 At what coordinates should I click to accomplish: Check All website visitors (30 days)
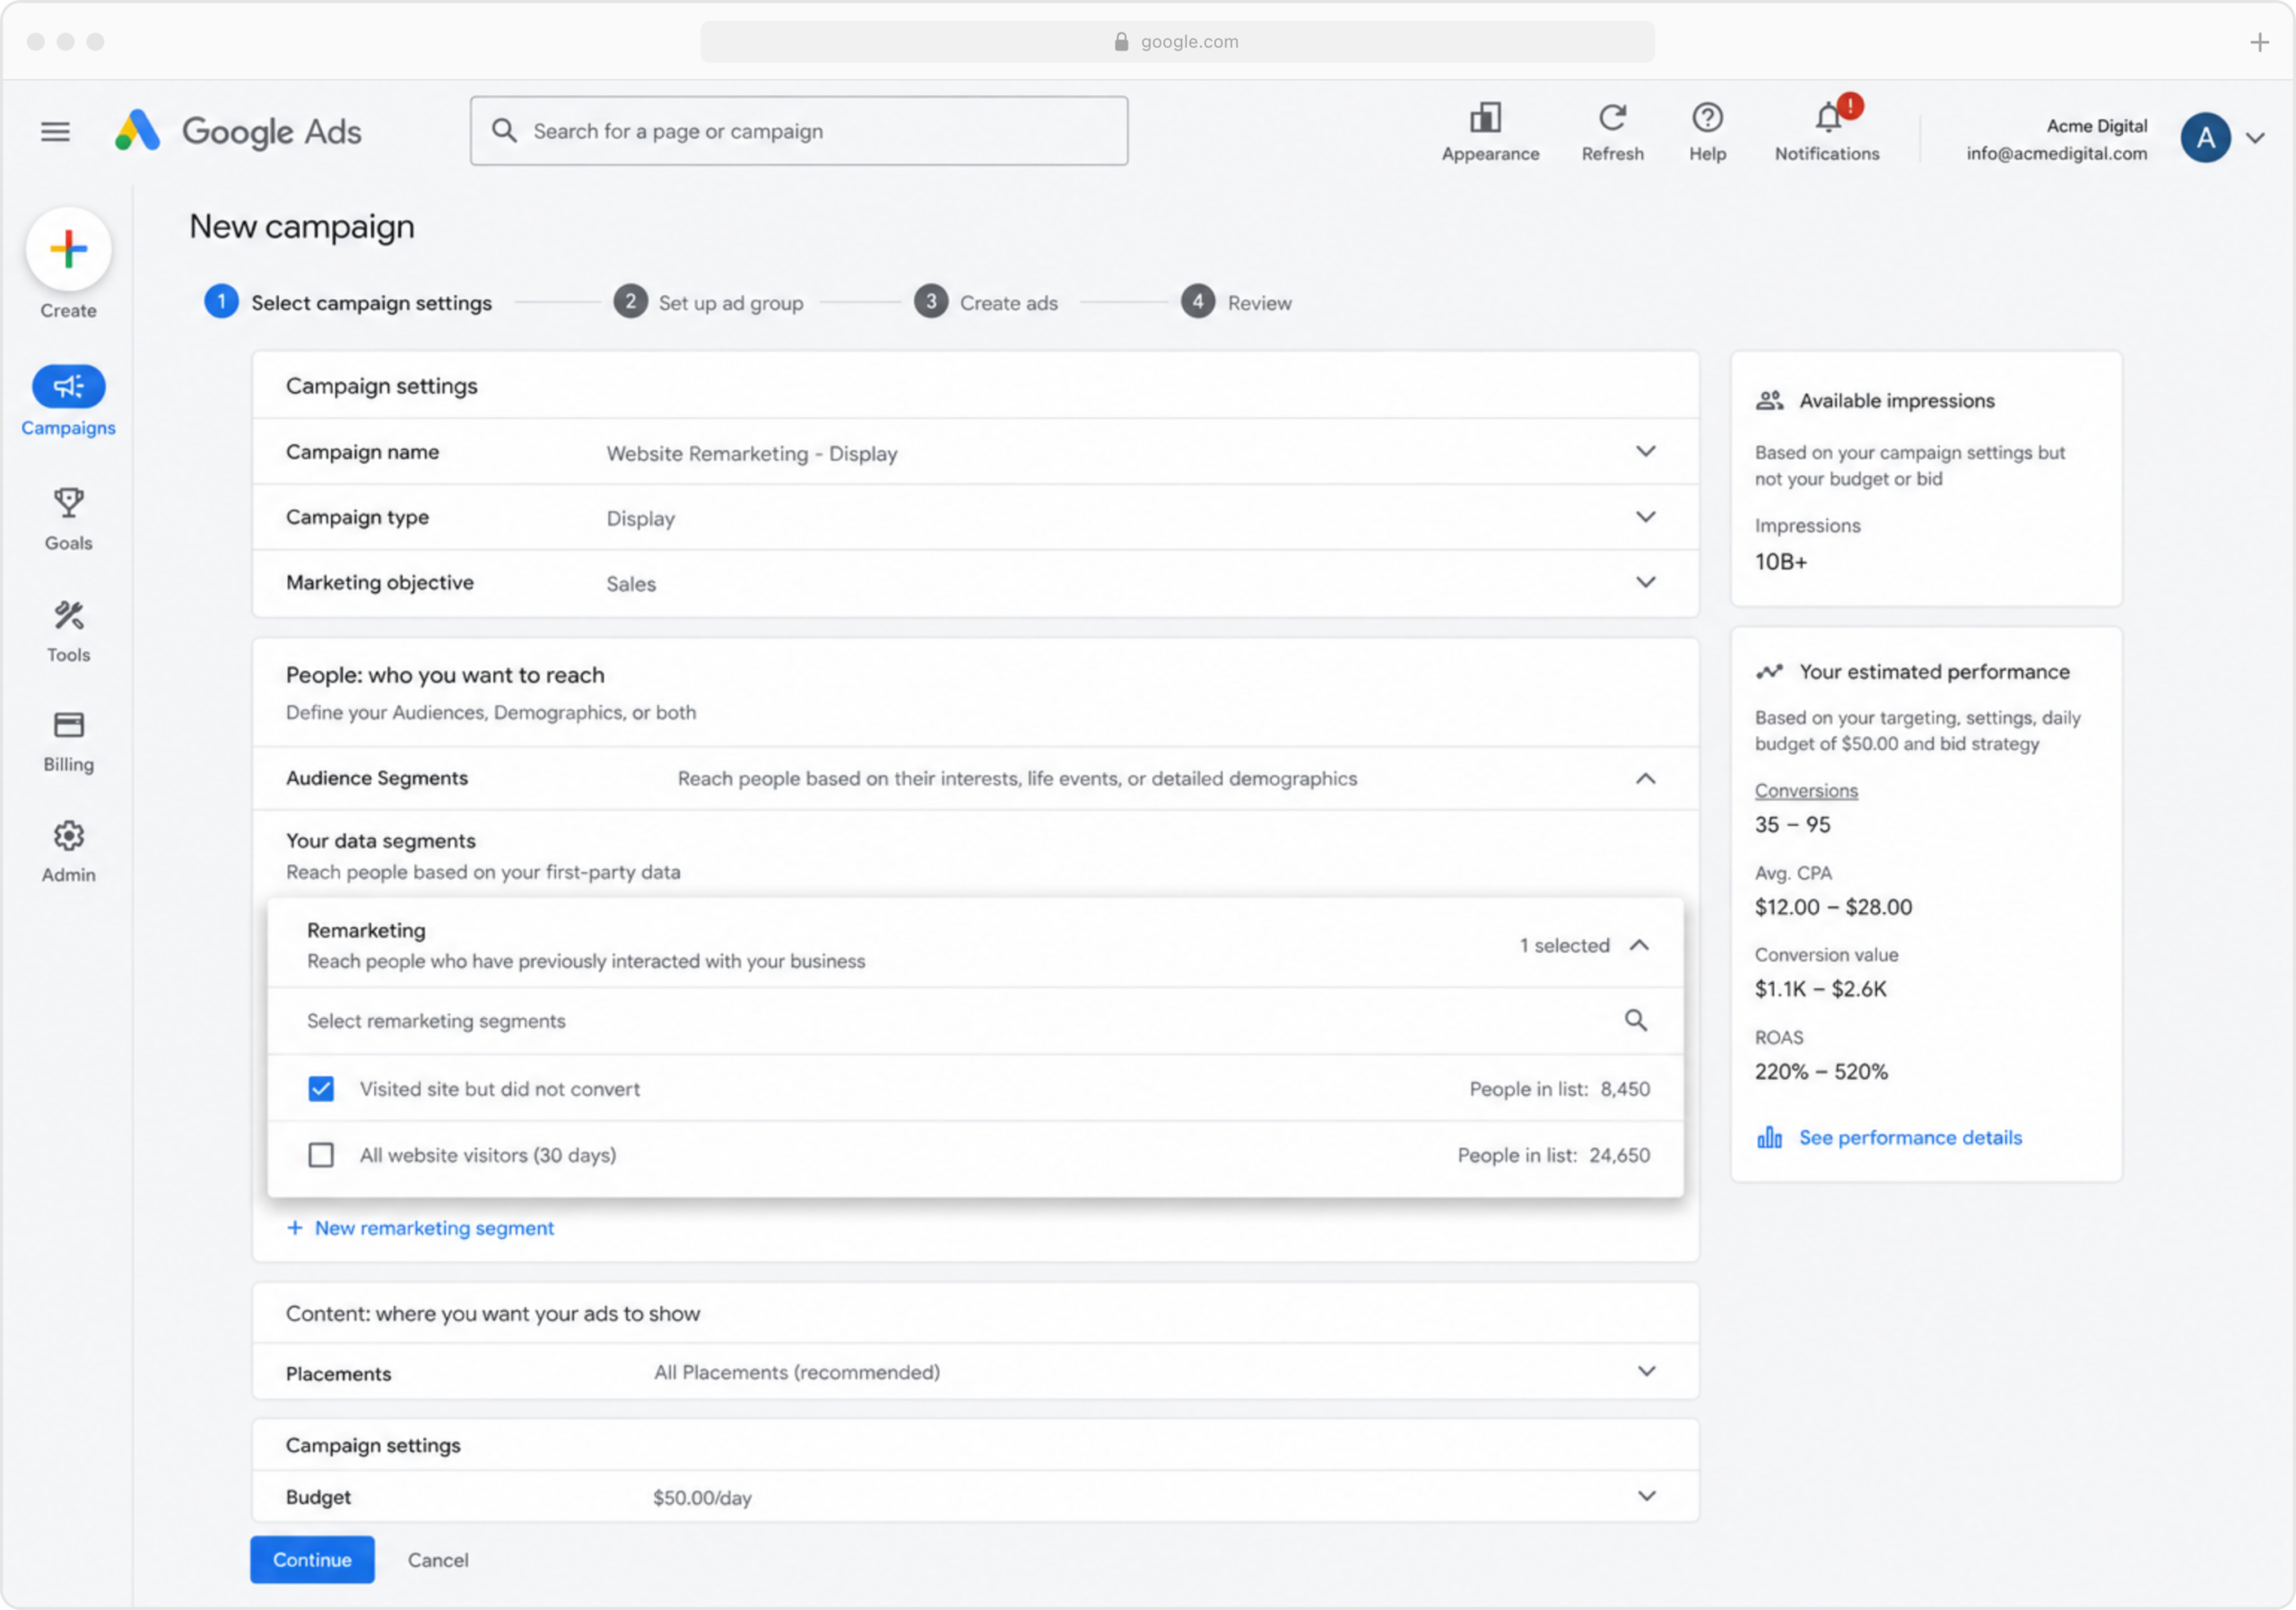321,1155
